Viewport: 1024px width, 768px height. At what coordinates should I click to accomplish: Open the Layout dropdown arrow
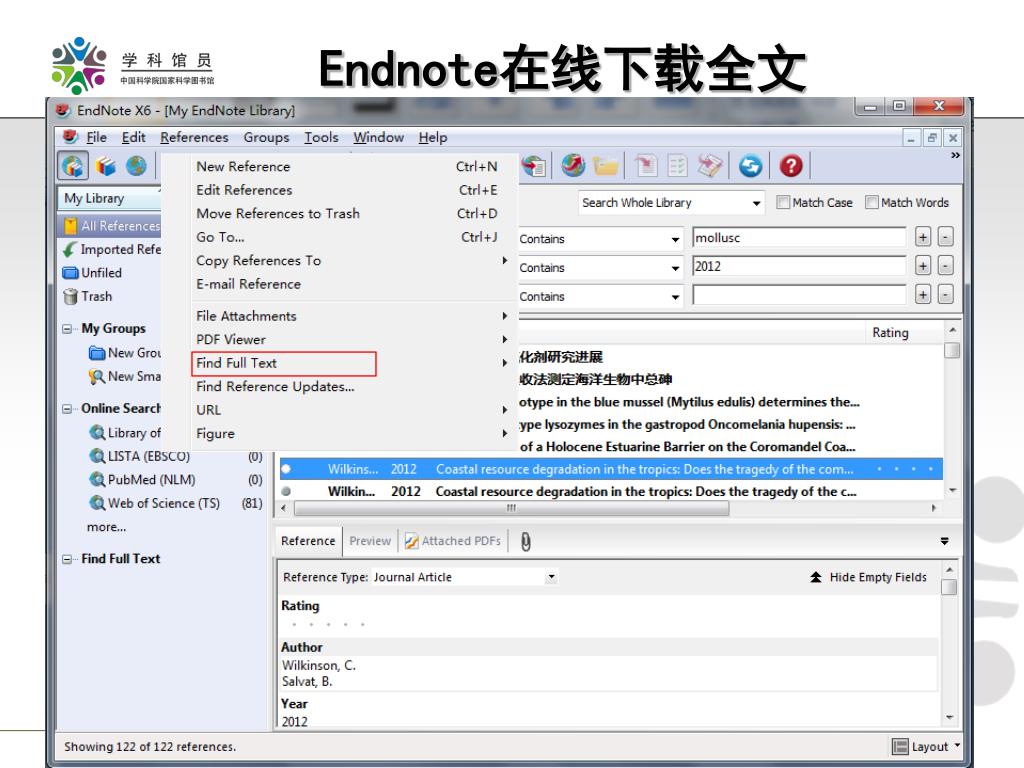[x=957, y=745]
